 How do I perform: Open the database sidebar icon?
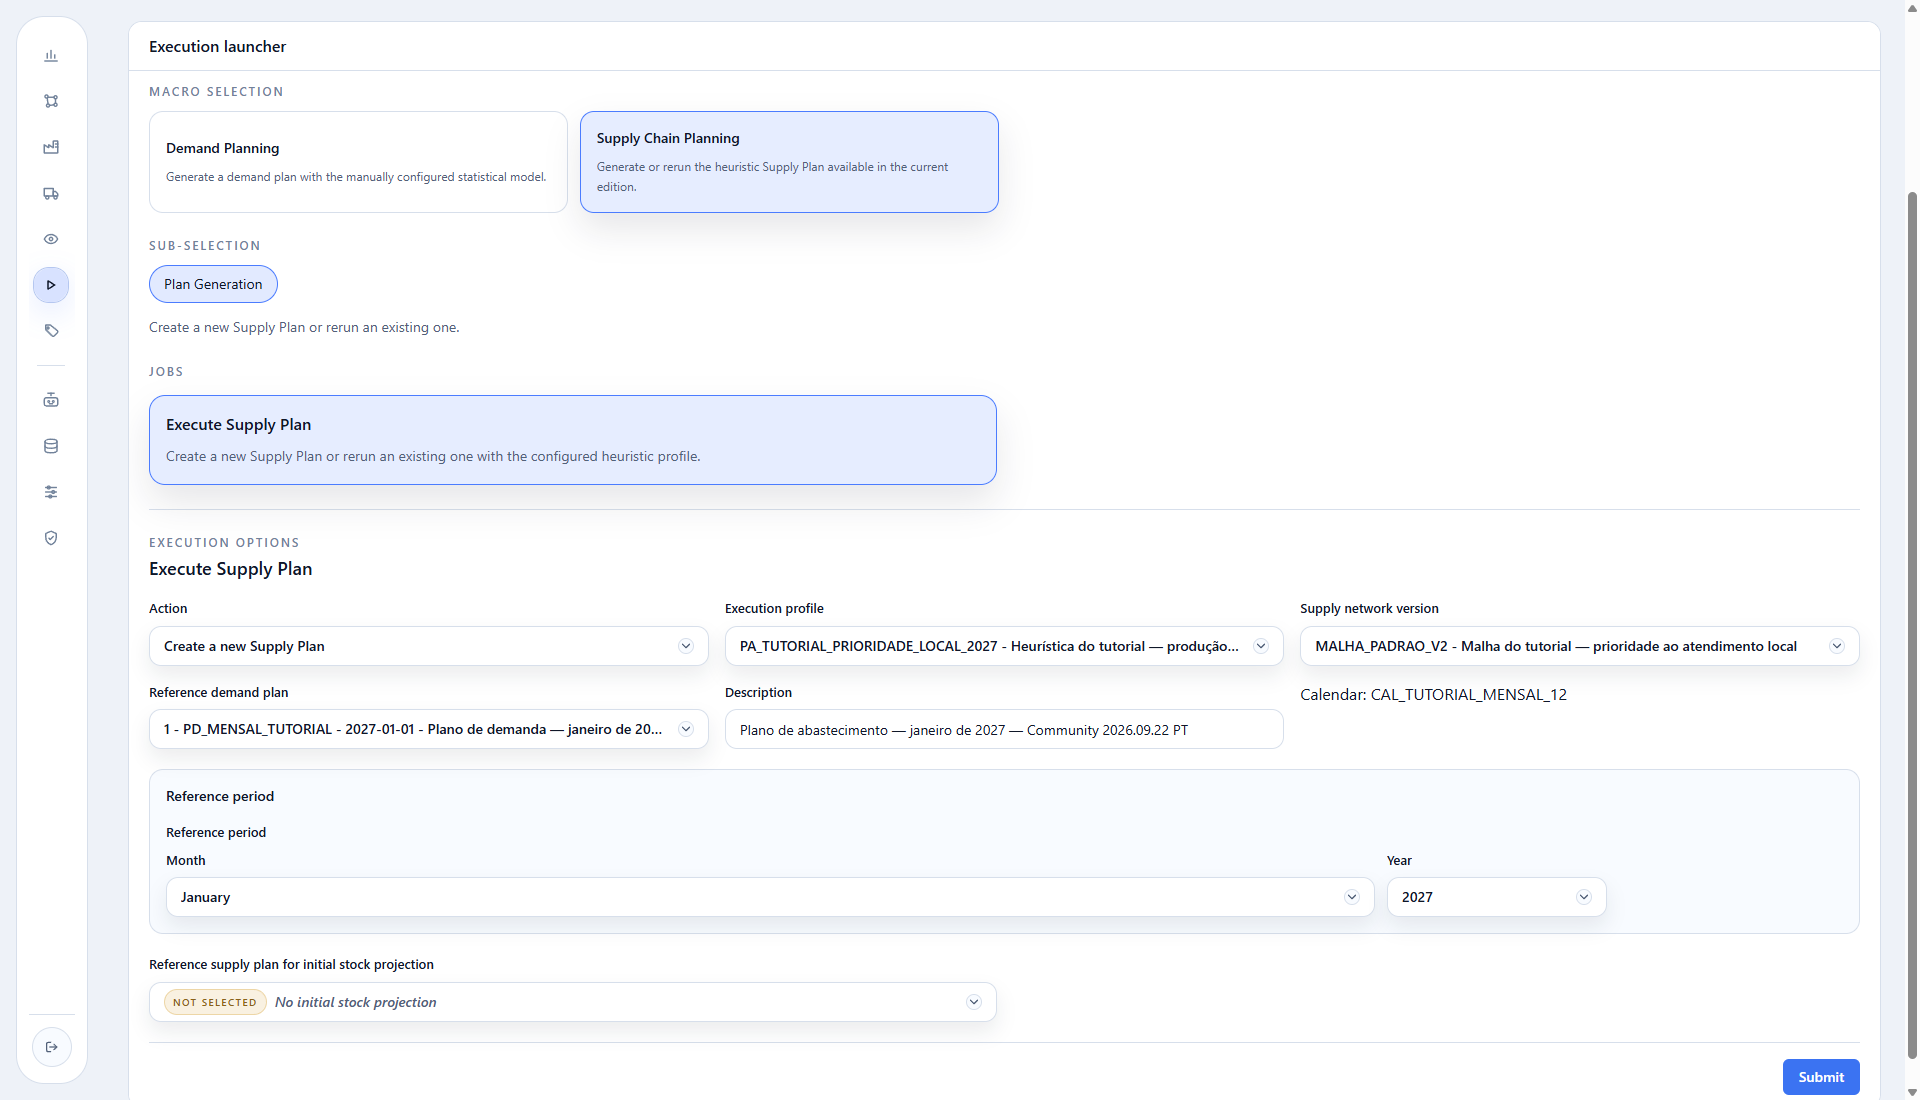[51, 446]
